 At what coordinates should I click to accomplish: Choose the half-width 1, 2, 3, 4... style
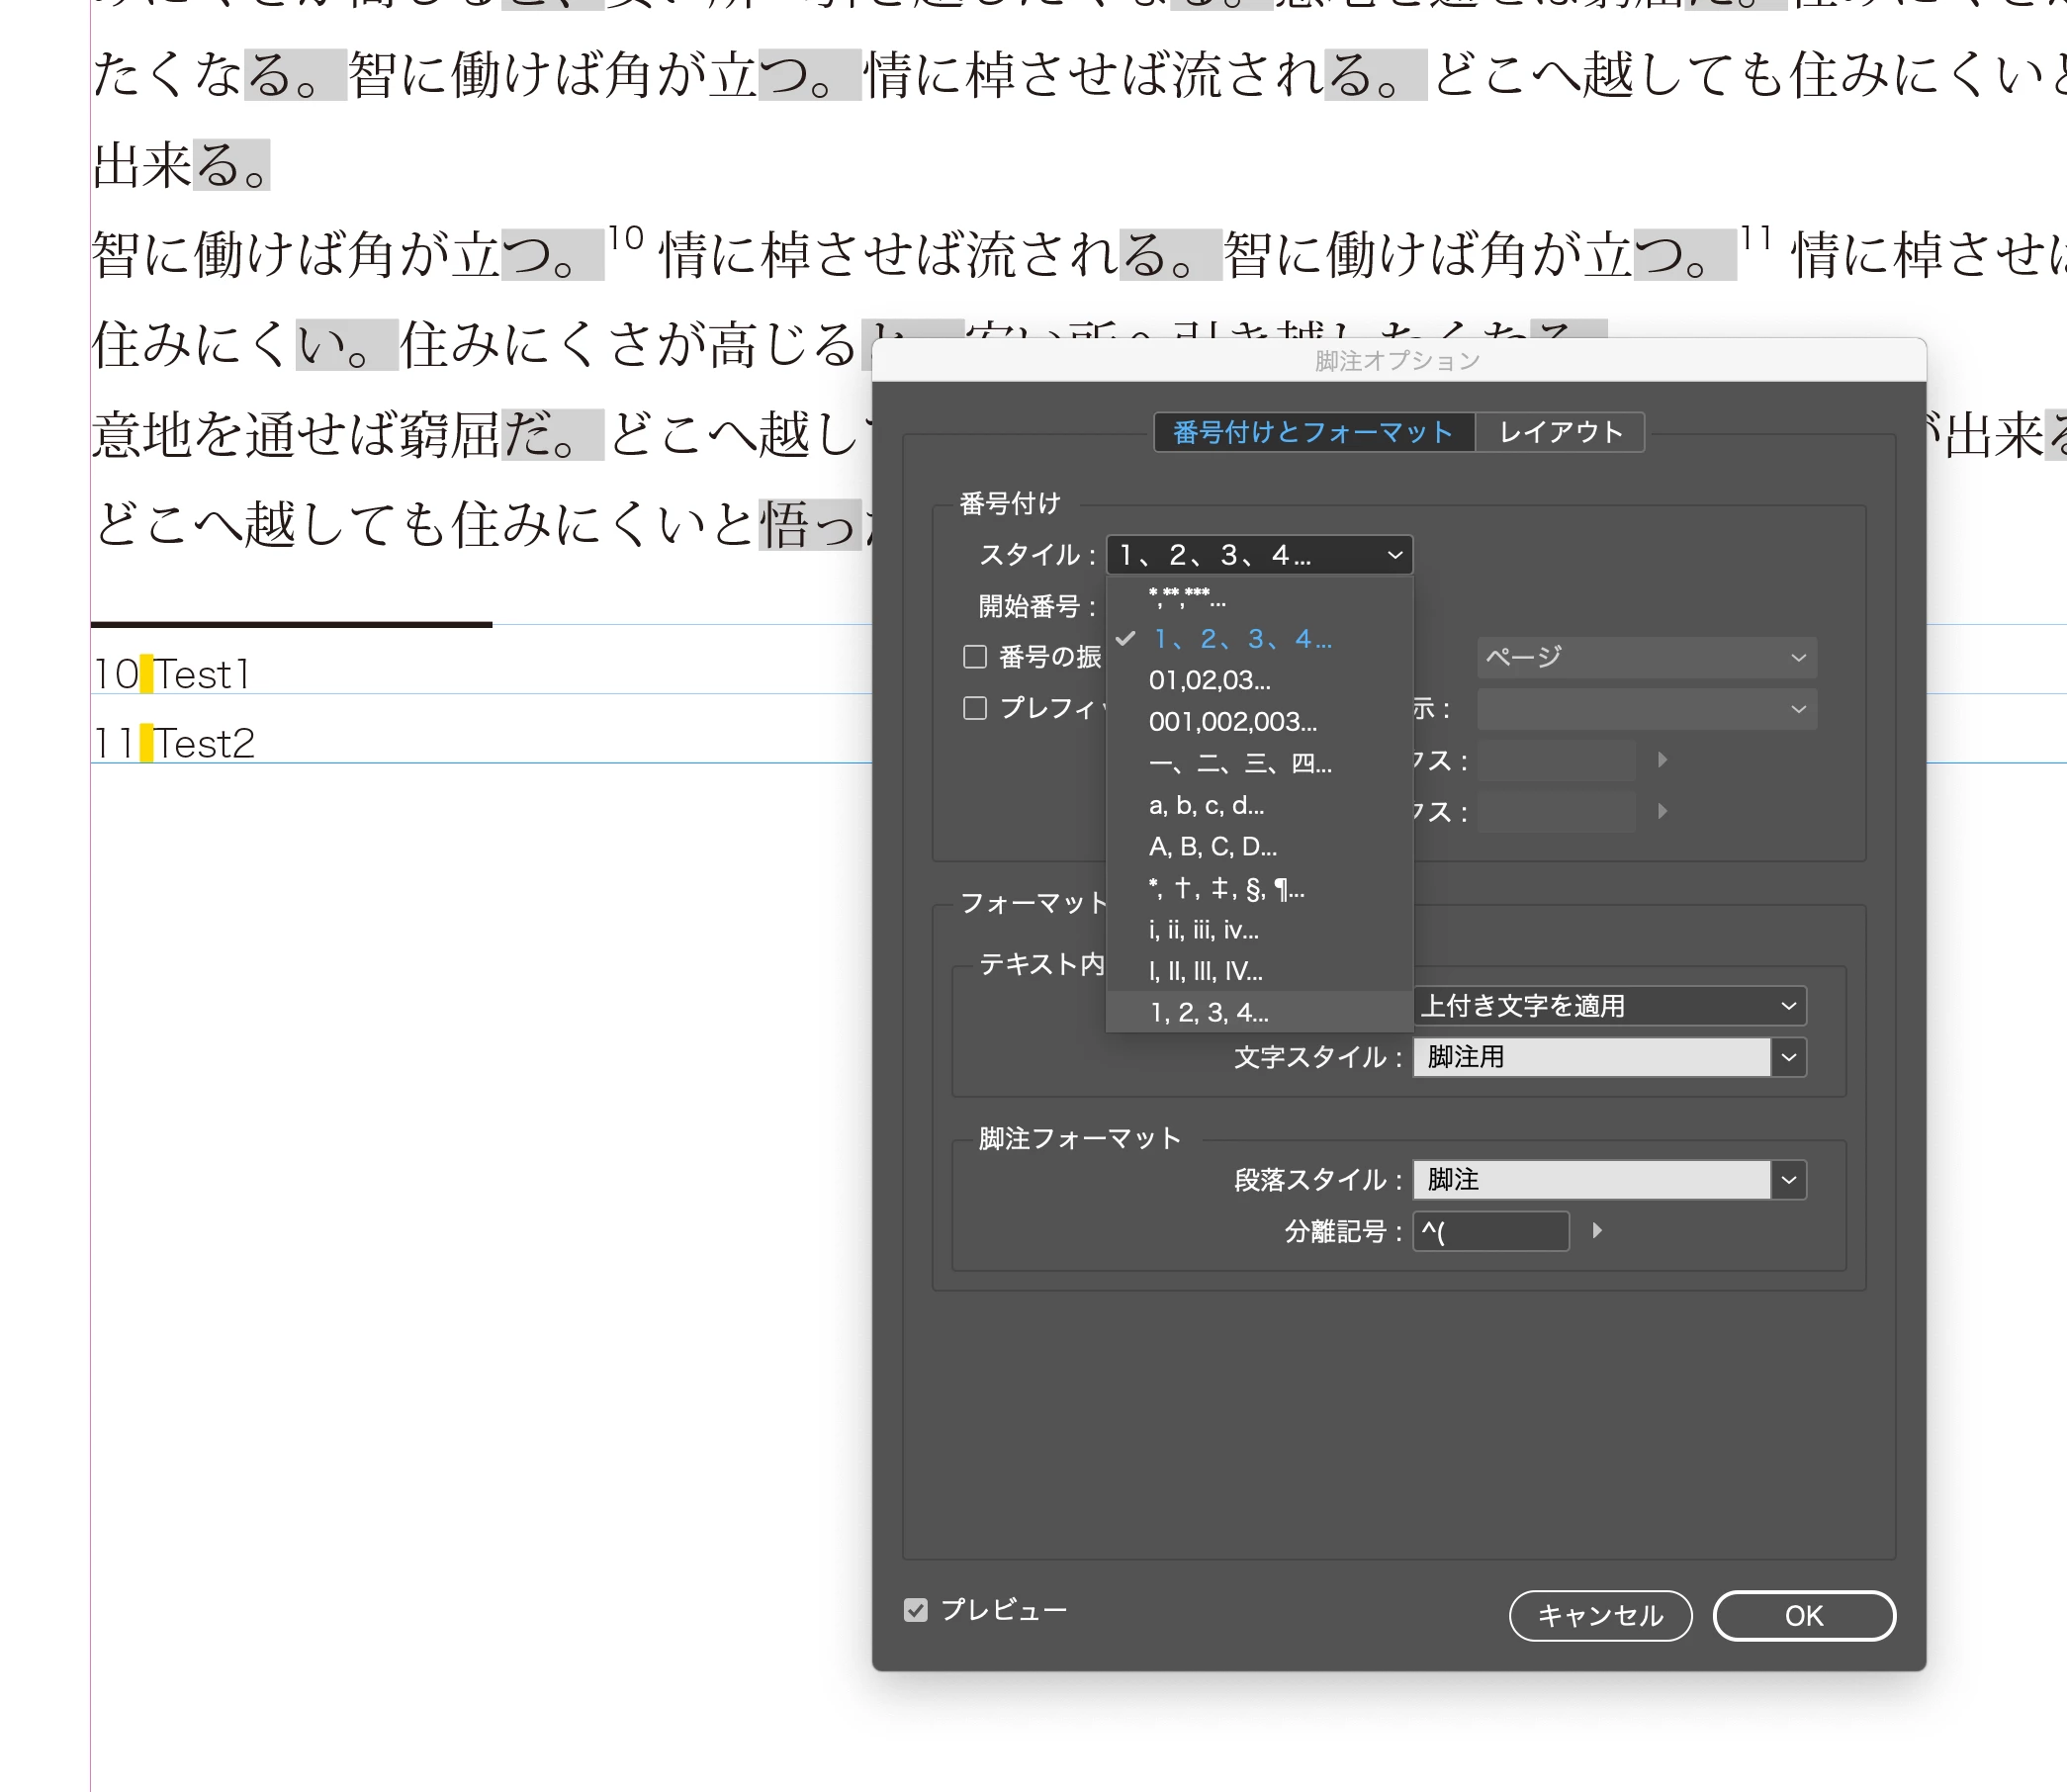(1209, 1012)
